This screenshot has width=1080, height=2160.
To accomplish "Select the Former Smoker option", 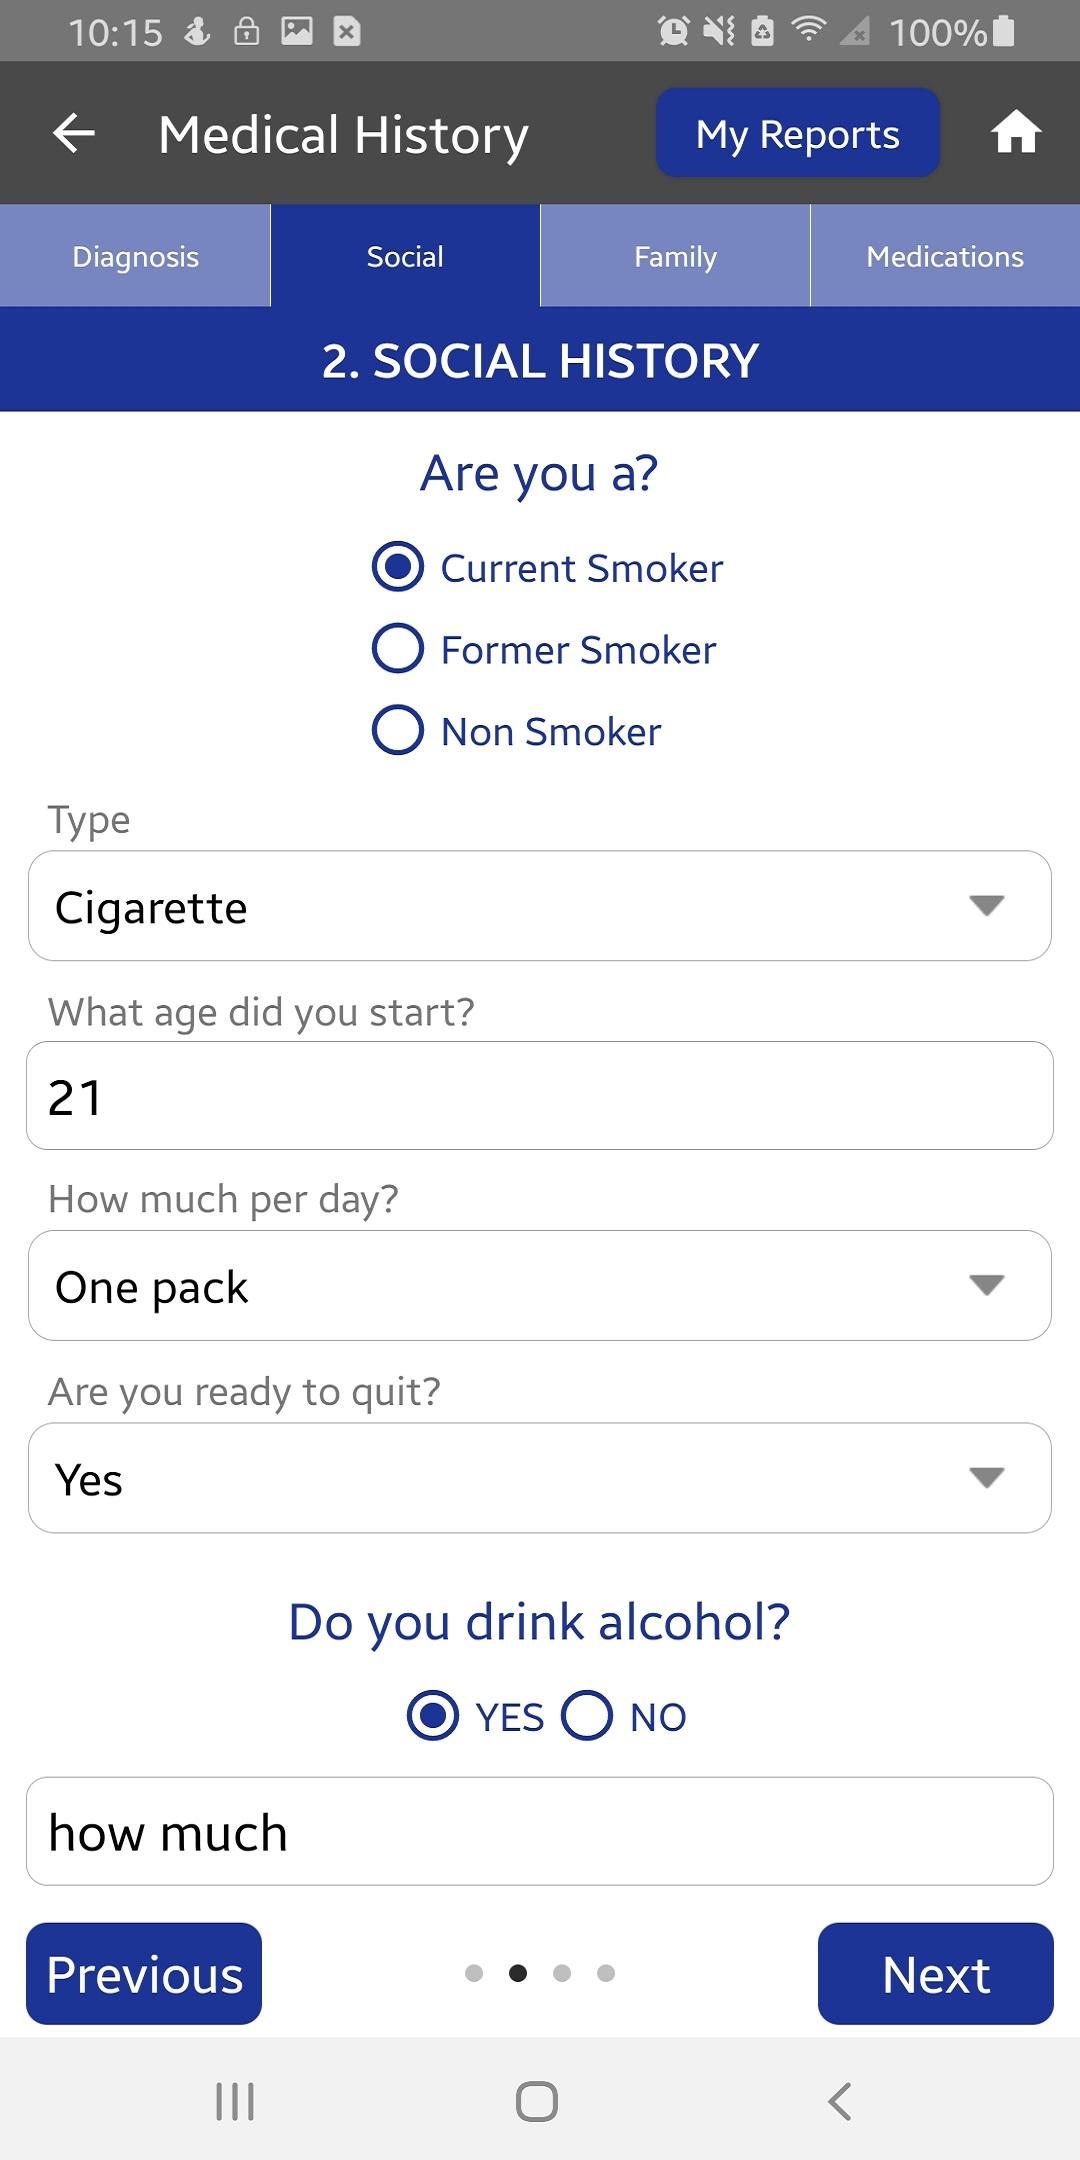I will tap(544, 649).
